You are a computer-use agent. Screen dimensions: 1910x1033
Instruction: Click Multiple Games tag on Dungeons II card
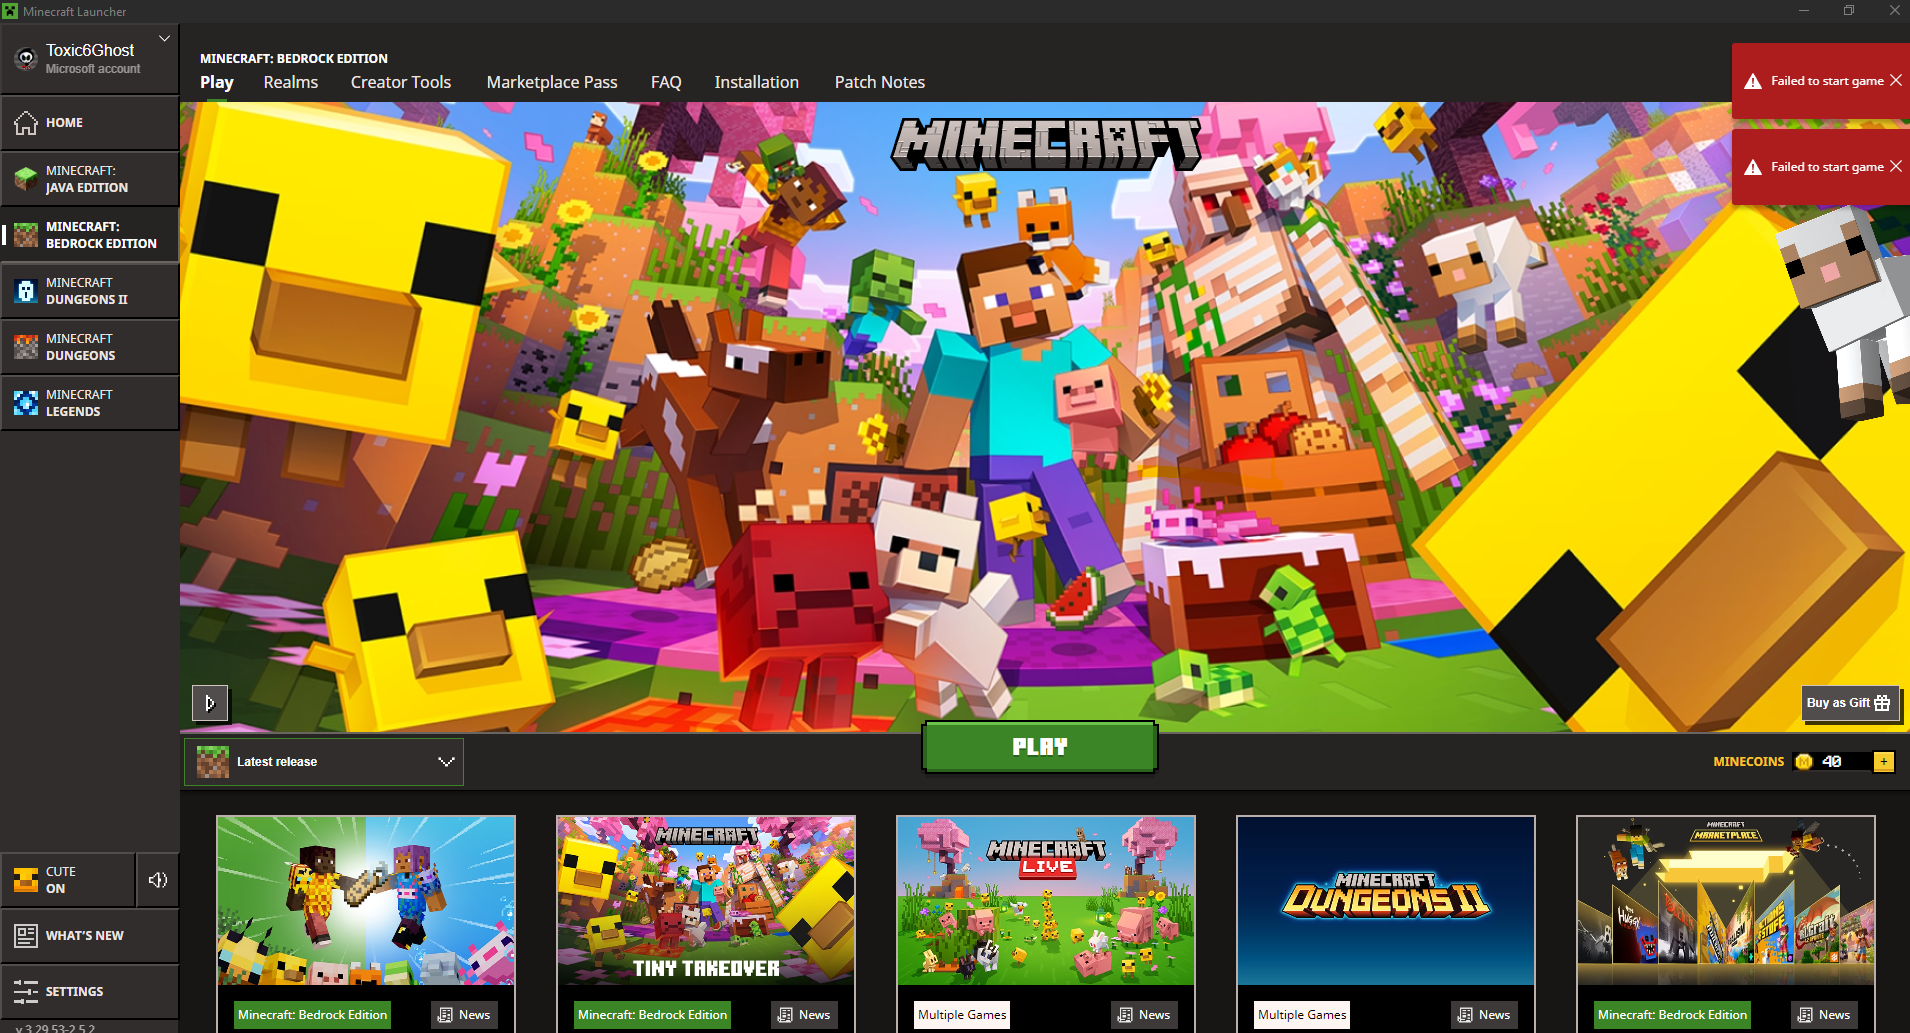pos(1302,1015)
